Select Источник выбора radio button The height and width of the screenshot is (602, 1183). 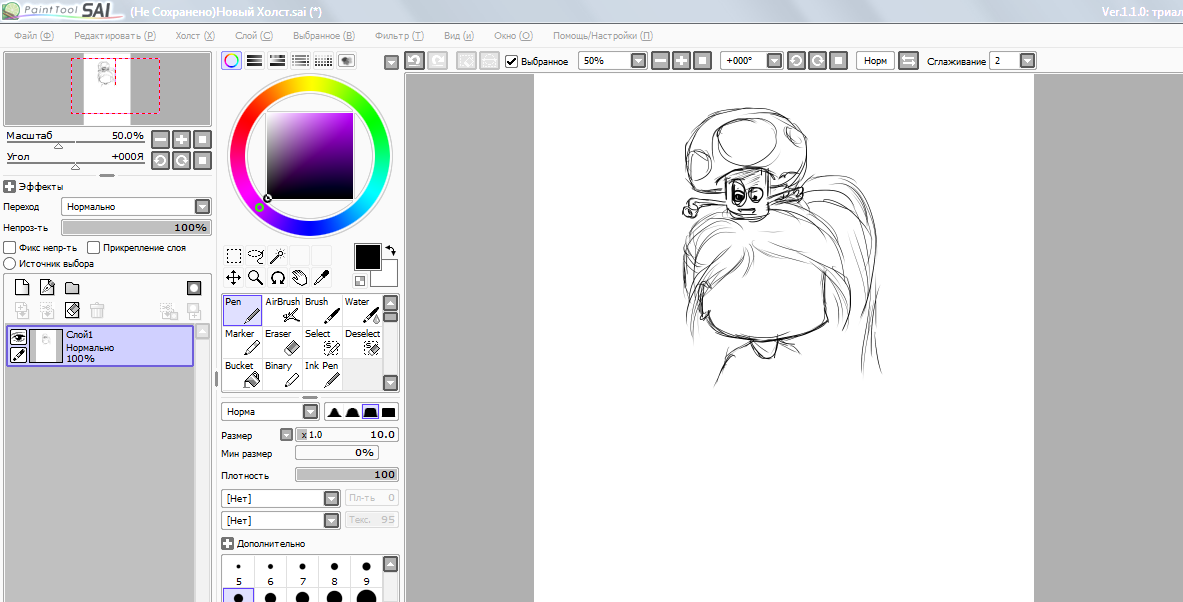(x=10, y=263)
